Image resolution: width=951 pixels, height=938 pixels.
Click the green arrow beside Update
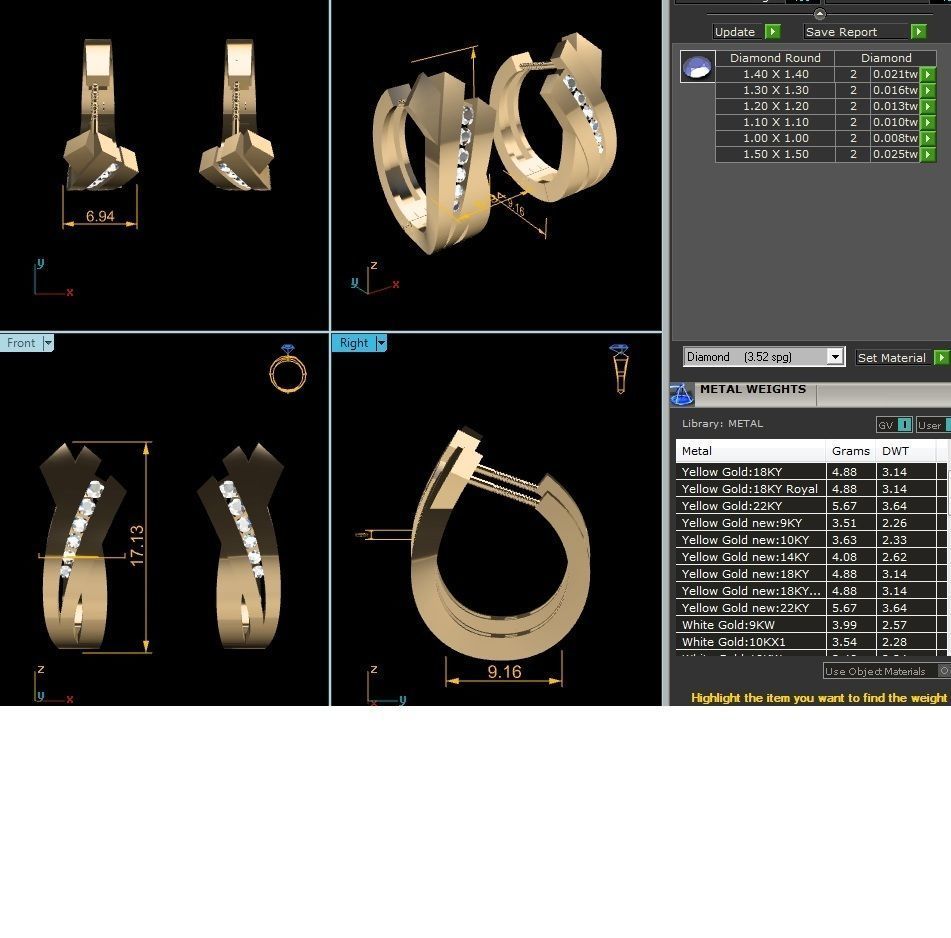click(773, 32)
